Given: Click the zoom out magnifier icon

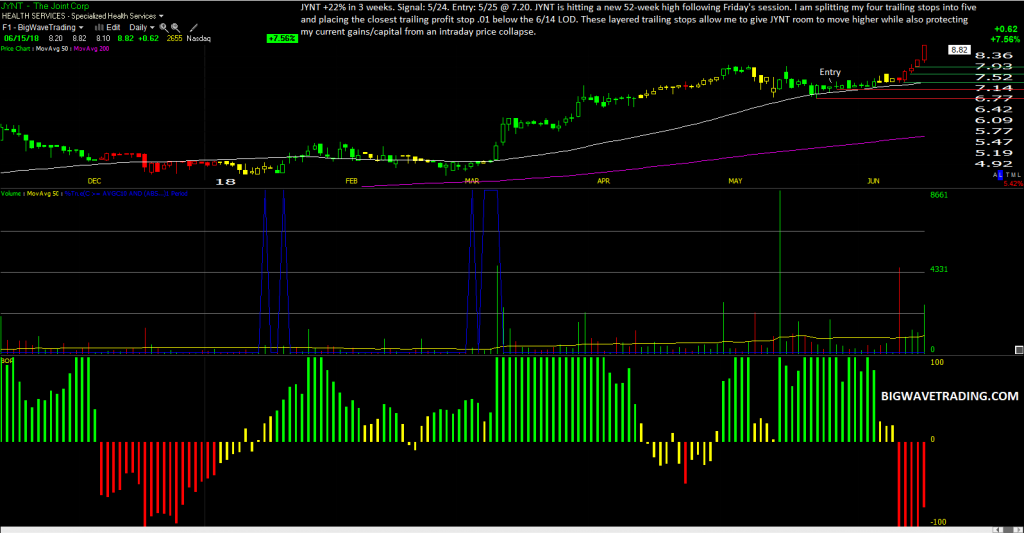Looking at the screenshot, I should pos(176,27).
